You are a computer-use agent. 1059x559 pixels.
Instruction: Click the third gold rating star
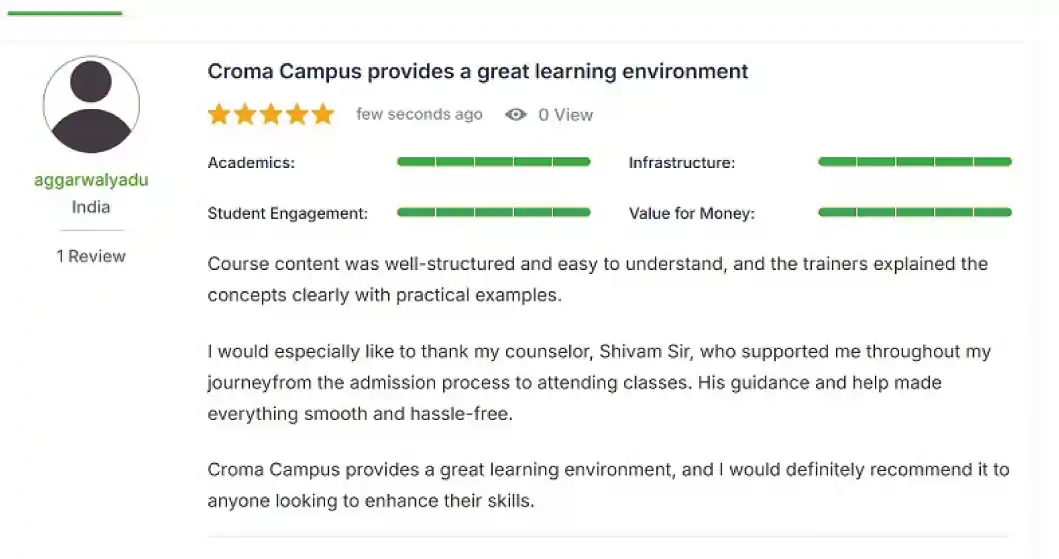[271, 114]
